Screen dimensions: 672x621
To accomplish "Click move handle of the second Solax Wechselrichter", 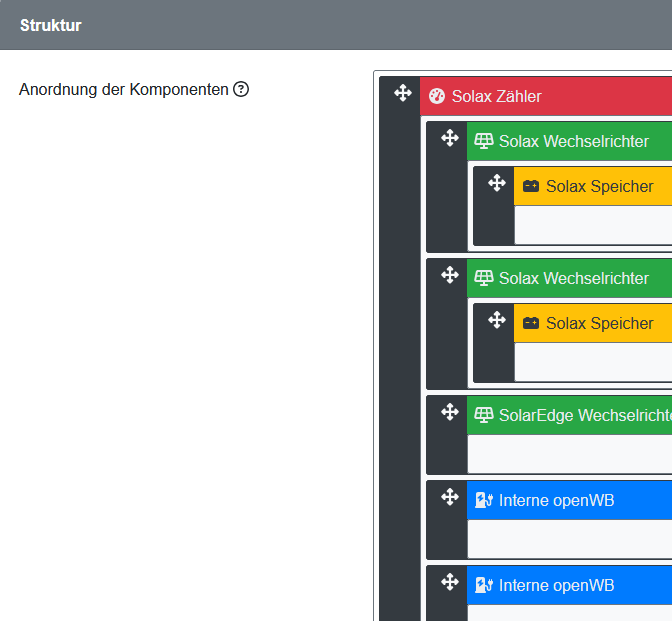I will point(450,275).
